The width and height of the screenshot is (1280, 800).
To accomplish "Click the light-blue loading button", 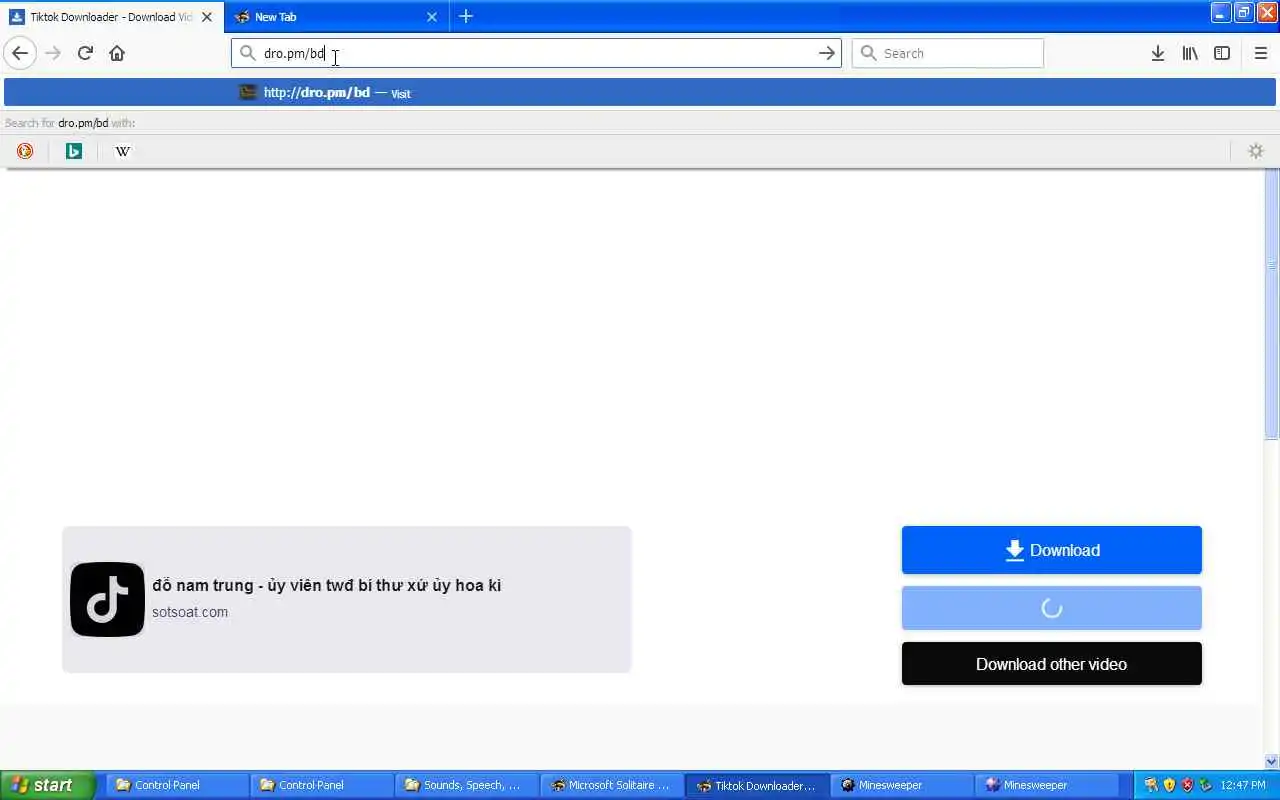I will pos(1051,608).
